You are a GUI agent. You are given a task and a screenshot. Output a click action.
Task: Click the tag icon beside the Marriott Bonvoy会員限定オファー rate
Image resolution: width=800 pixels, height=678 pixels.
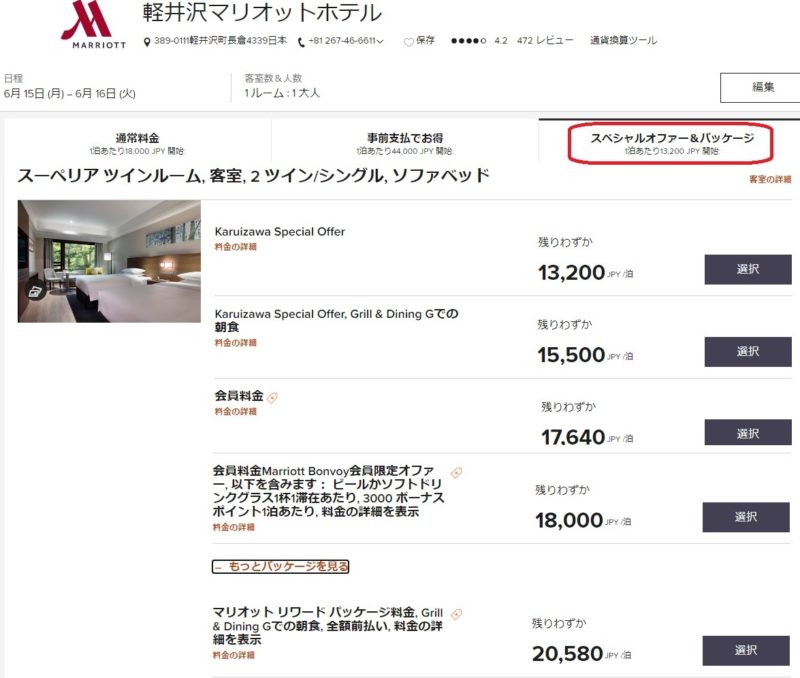(x=457, y=472)
